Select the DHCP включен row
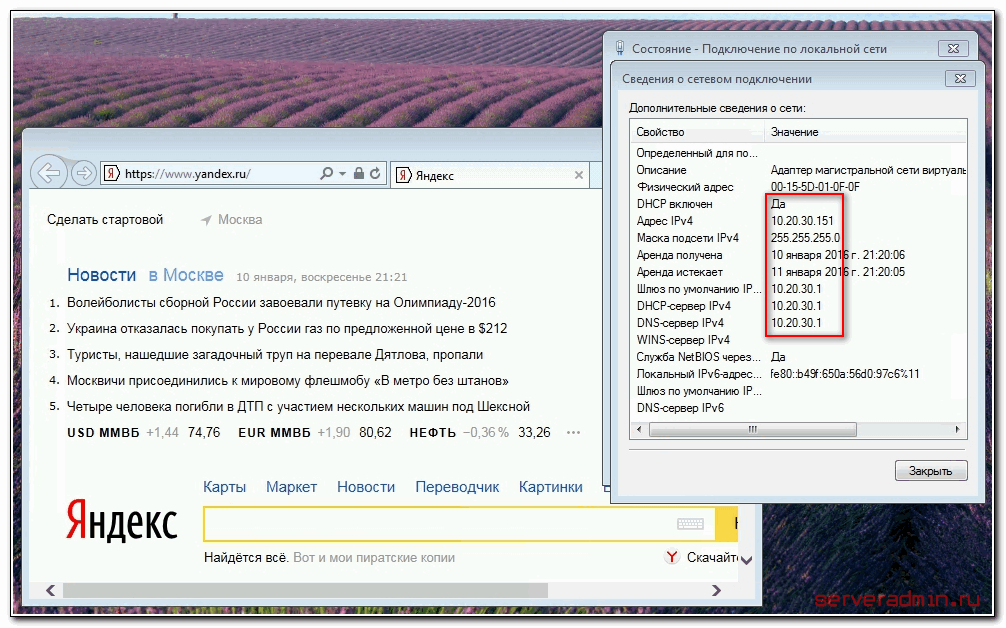1006x628 pixels. pos(799,204)
